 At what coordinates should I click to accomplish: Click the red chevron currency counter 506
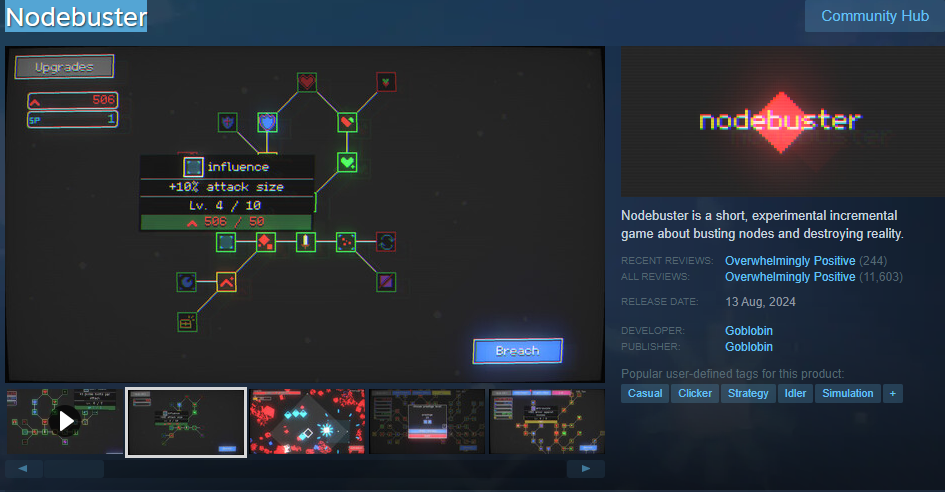[x=72, y=101]
